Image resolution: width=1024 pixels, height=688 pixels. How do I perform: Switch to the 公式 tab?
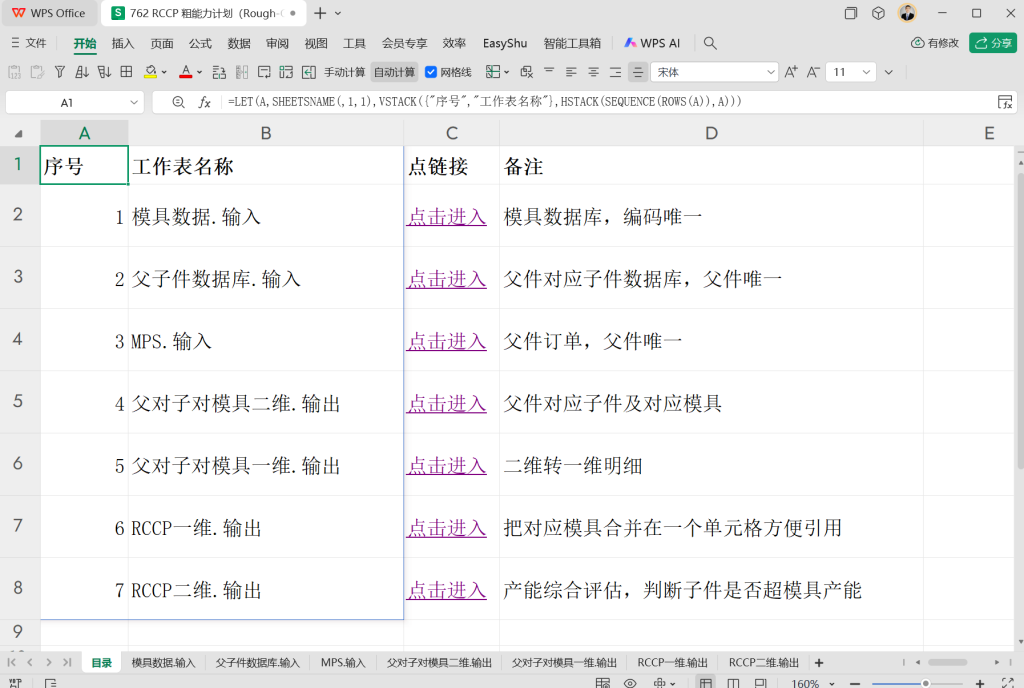pyautogui.click(x=200, y=43)
